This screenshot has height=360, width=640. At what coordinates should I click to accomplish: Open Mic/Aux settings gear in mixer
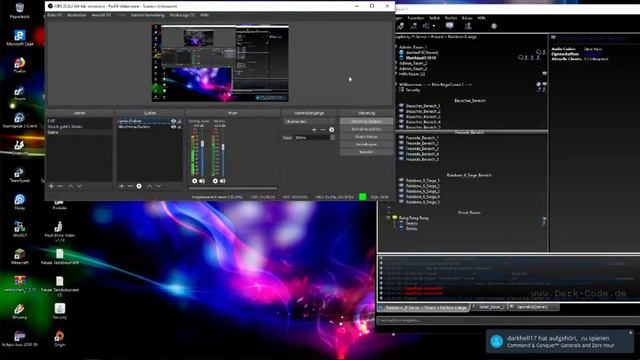click(x=215, y=181)
